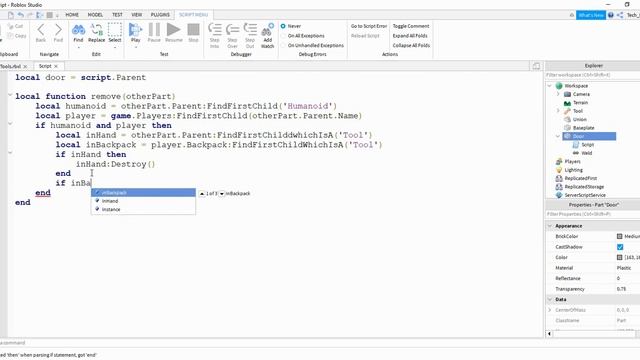Choose On Unhandled Exceptions option

click(x=283, y=46)
